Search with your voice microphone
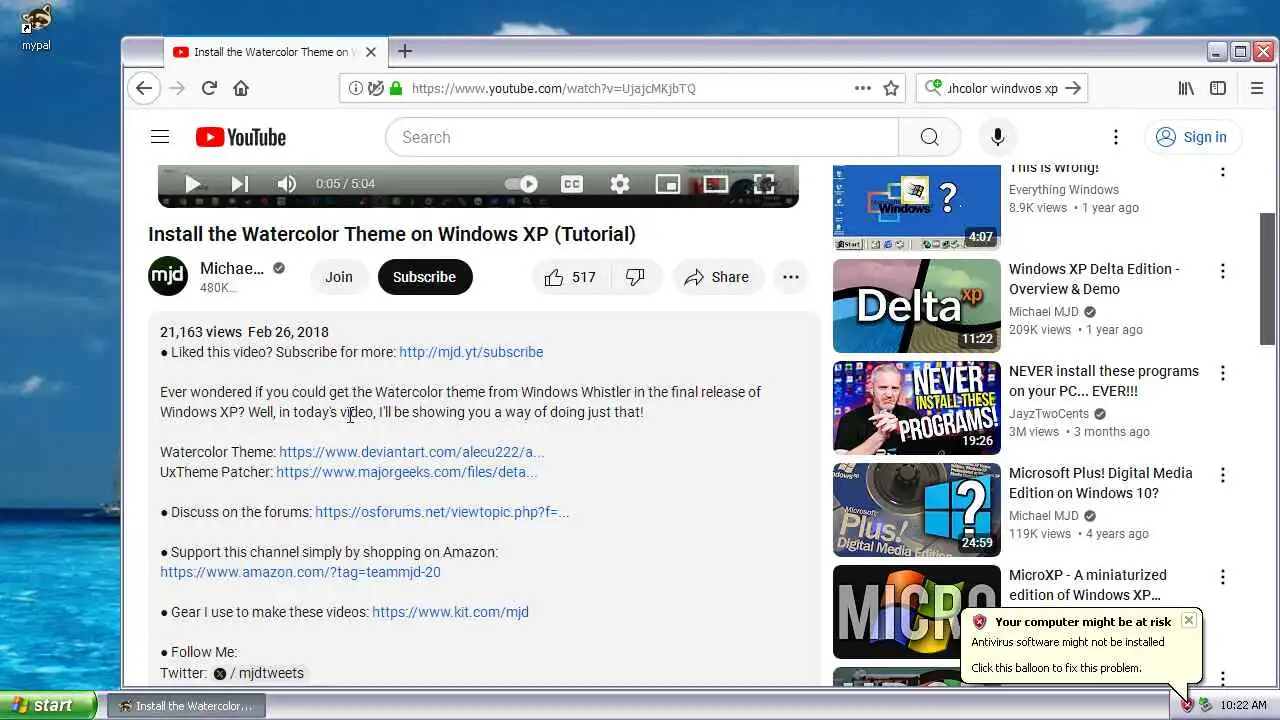 997,137
